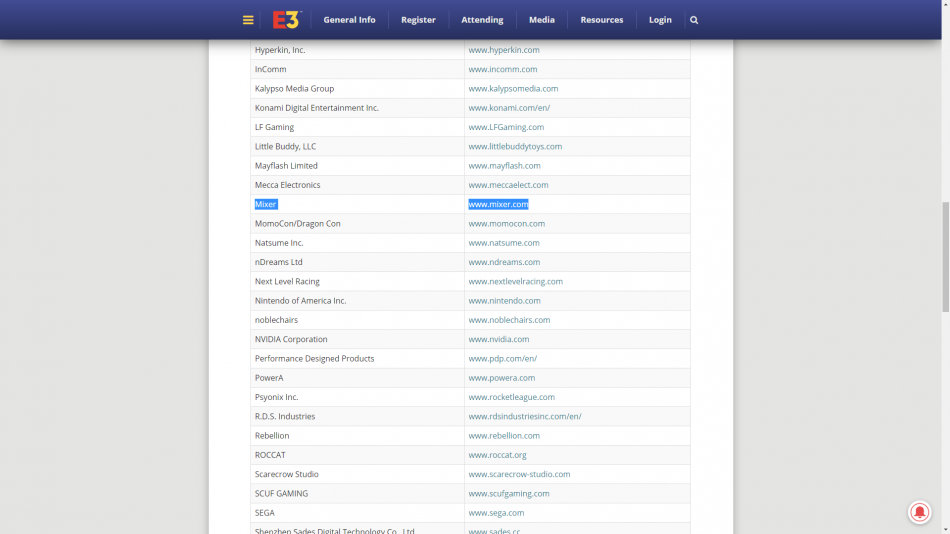Click the R.D.S. Industries cell

click(357, 416)
